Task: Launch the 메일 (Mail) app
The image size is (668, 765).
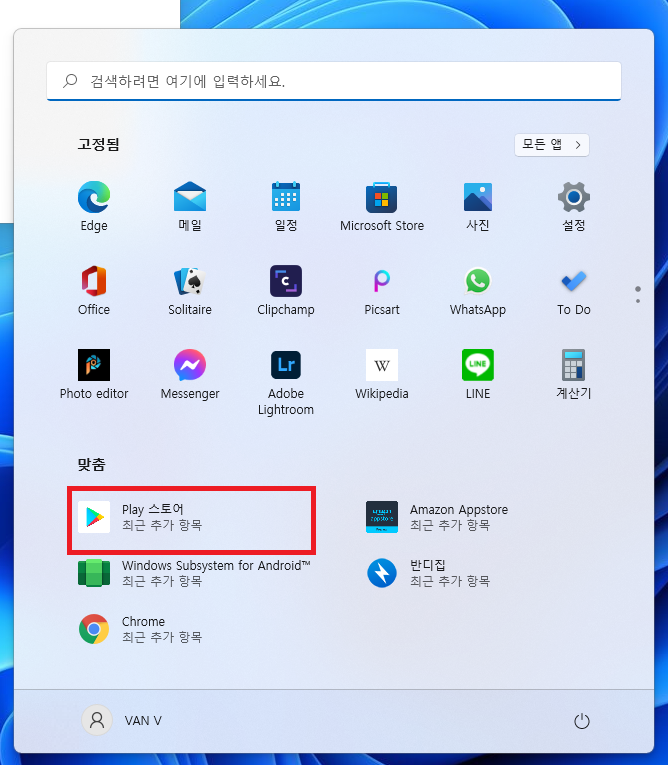Action: point(190,206)
